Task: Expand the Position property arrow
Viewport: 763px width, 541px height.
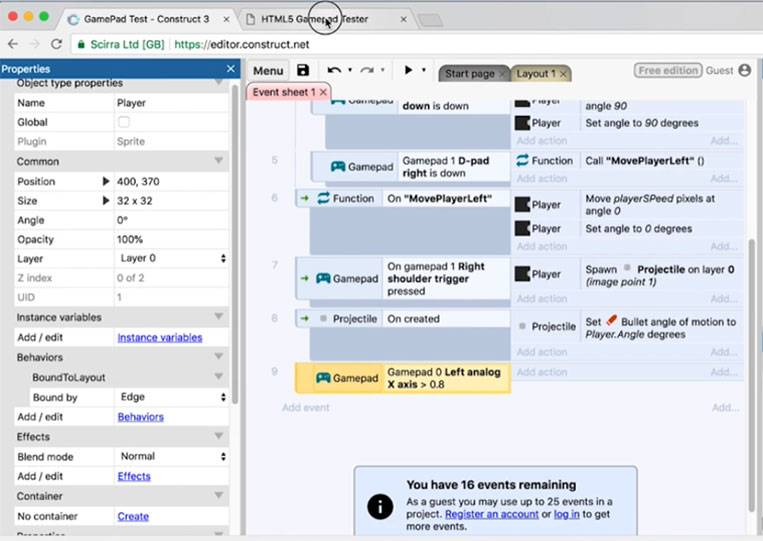Action: click(x=106, y=181)
